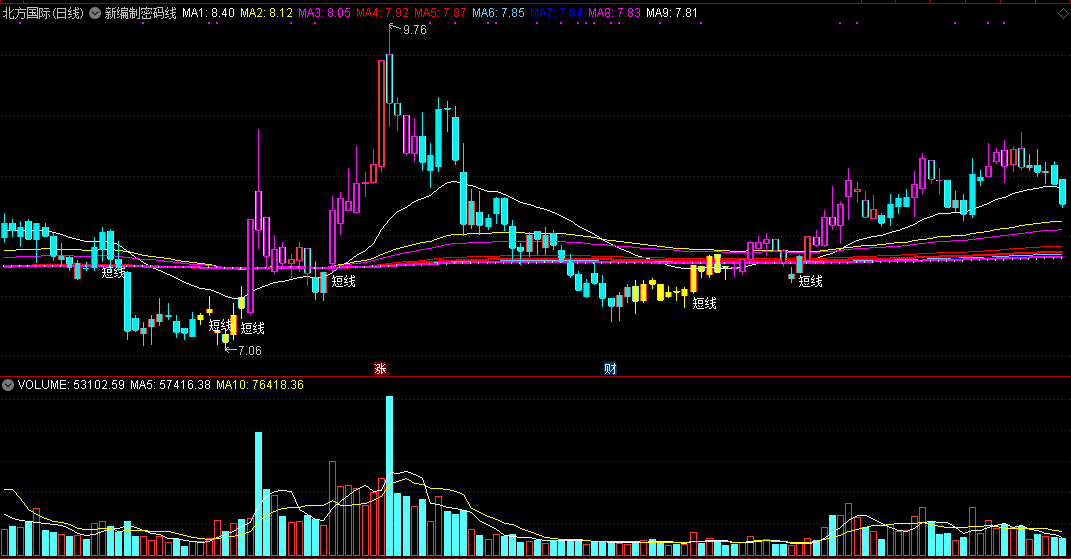Screen dimensions: 1071x559
Task: Select the 北方国际(日线) chart title
Action: [42, 13]
